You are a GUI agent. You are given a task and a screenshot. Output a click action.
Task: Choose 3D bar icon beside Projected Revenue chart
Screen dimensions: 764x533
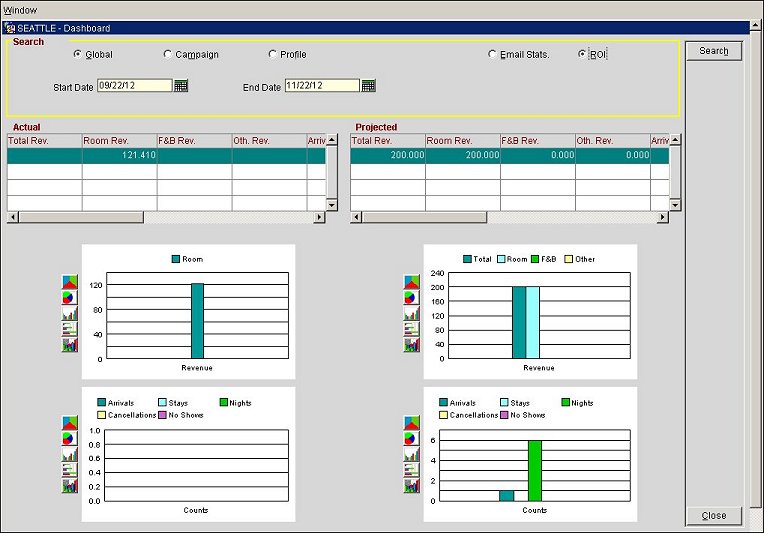(412, 344)
